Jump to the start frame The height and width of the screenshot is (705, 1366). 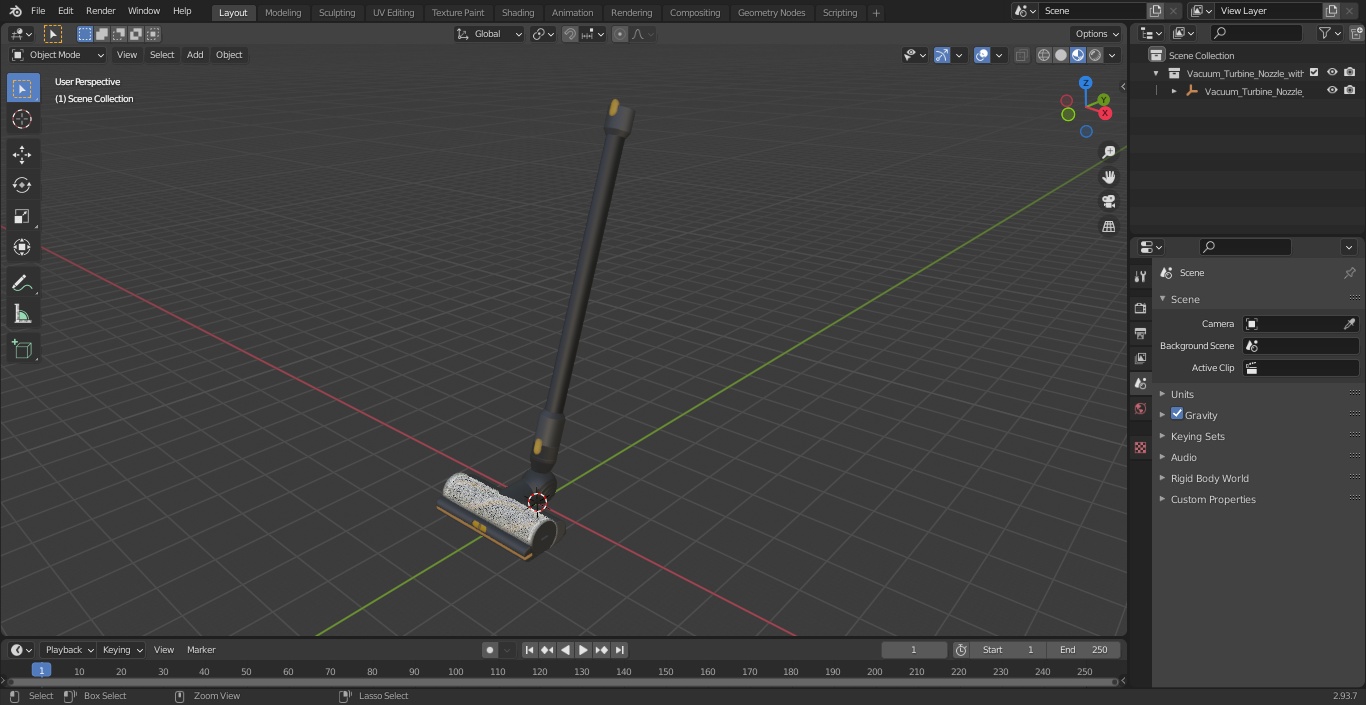coord(529,650)
